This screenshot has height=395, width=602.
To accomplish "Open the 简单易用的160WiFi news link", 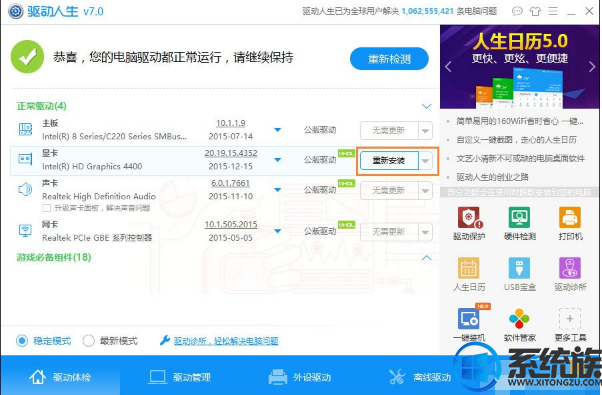I will (520, 122).
